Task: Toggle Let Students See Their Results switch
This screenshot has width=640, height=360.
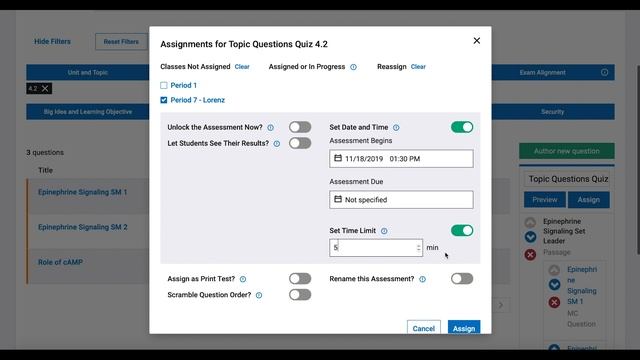Action: (300, 143)
